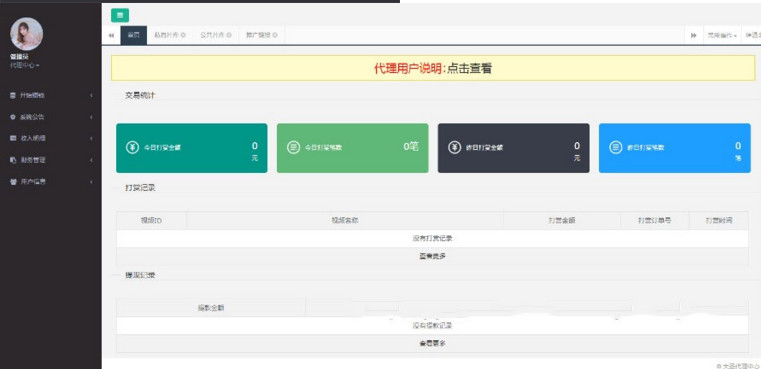Click the first sidebar menu icon (开始赚钱)
761x369 pixels.
13,96
